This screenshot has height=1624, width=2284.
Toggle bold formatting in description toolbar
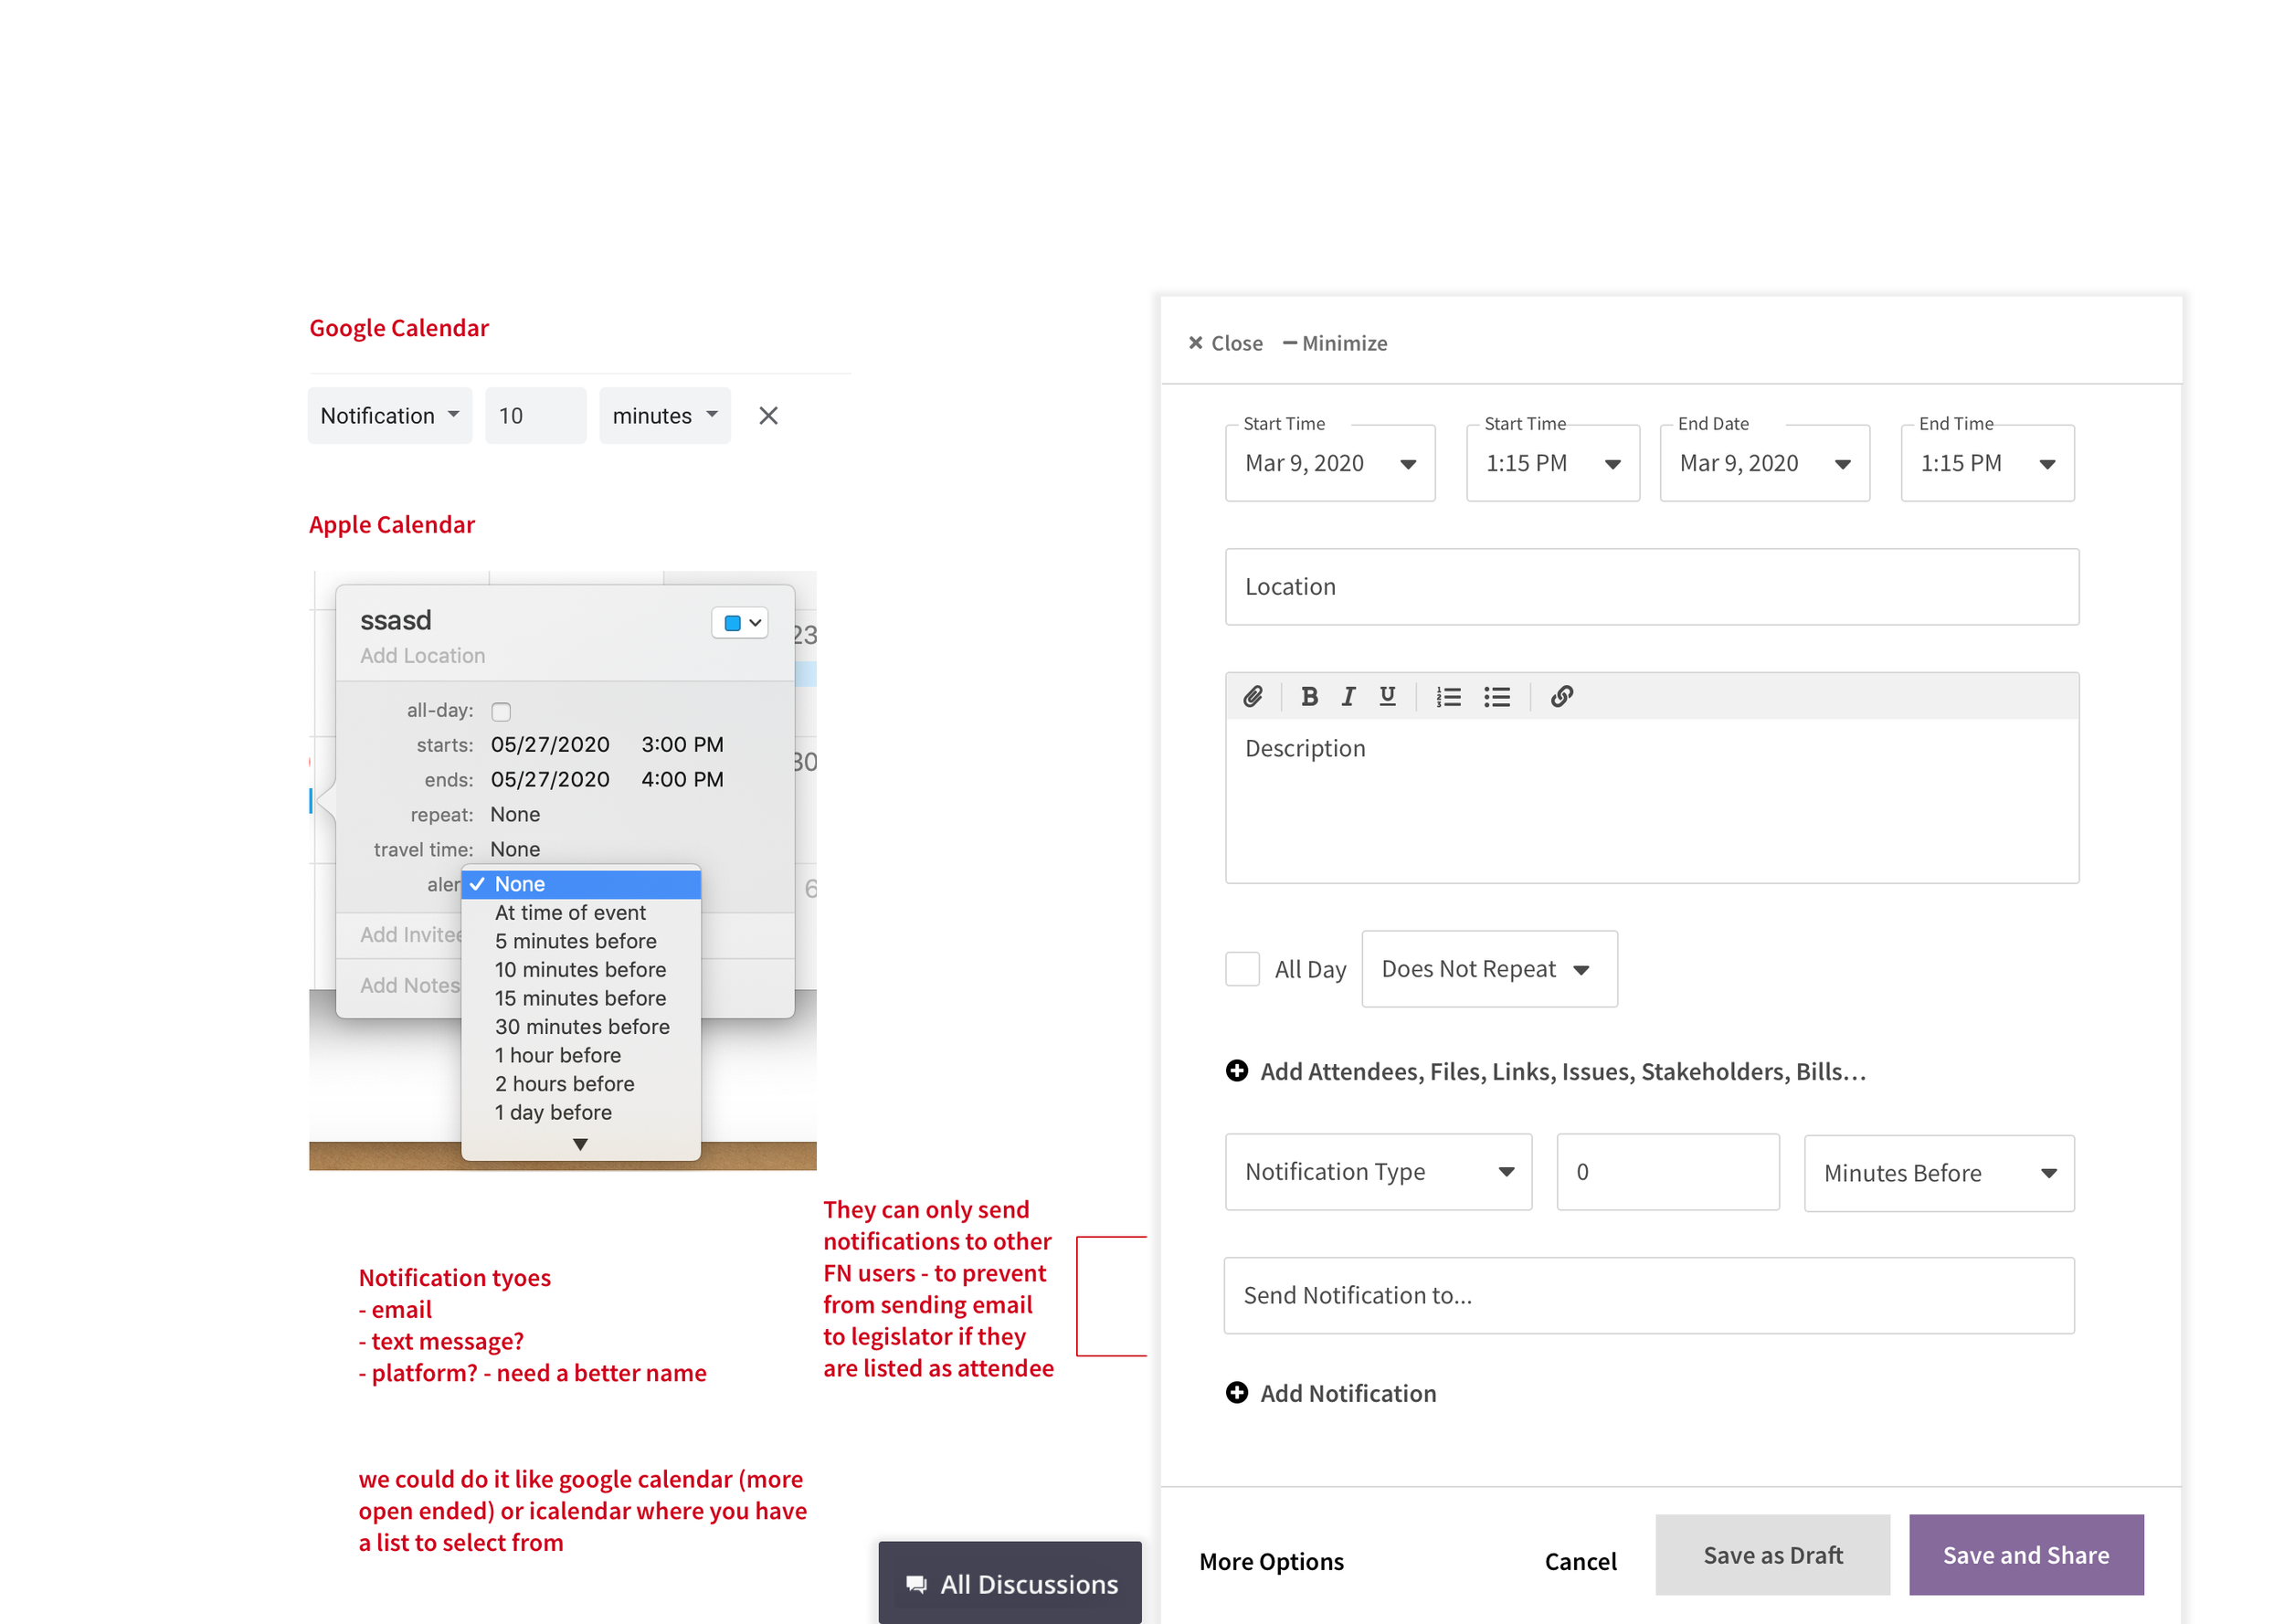click(x=1309, y=696)
